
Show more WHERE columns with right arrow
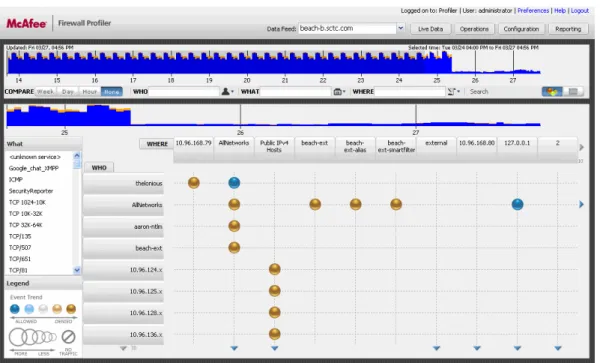point(582,147)
